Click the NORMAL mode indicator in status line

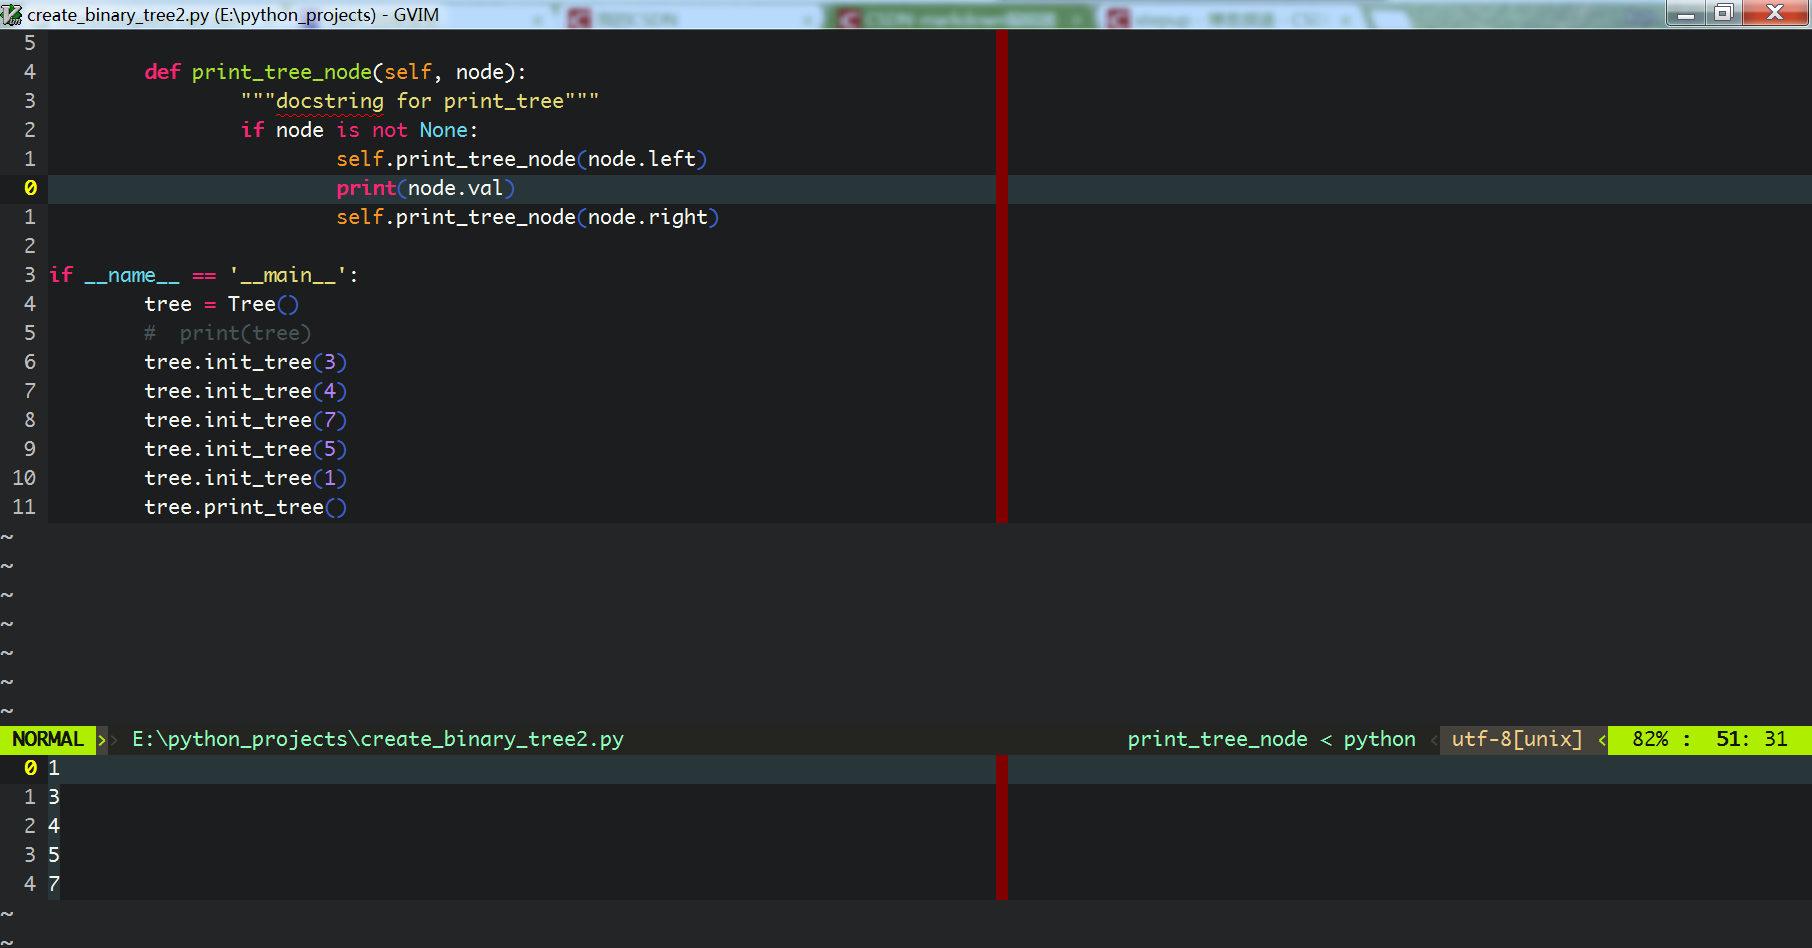(48, 739)
